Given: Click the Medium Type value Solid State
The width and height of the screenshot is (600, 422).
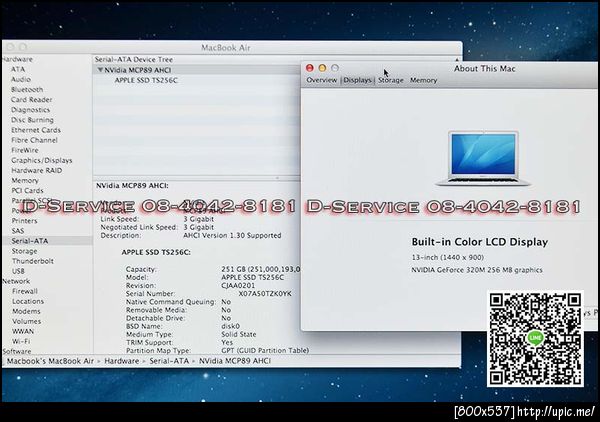Looking at the screenshot, I should pos(239,334).
